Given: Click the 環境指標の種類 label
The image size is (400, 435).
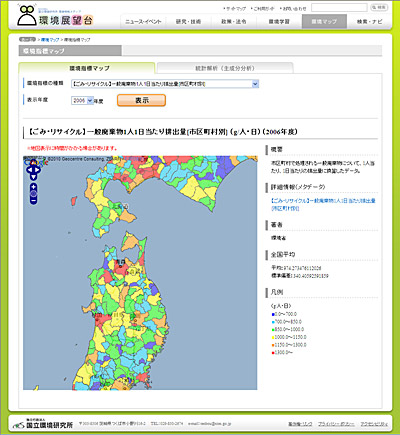Looking at the screenshot, I should [45, 83].
